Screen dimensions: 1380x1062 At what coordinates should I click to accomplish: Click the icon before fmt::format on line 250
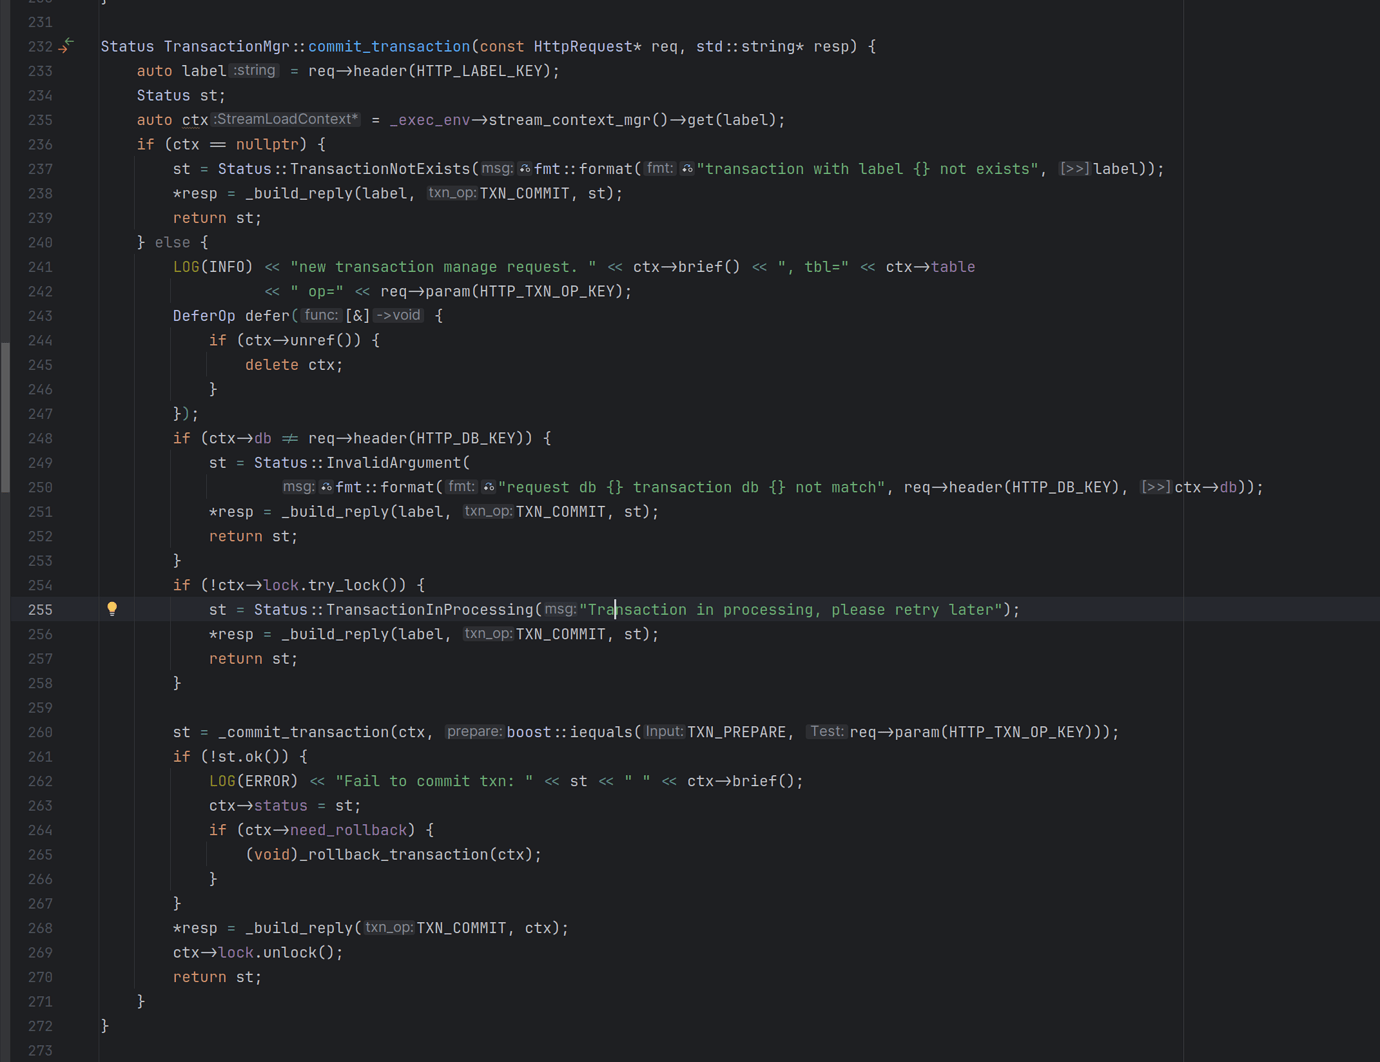coord(326,487)
